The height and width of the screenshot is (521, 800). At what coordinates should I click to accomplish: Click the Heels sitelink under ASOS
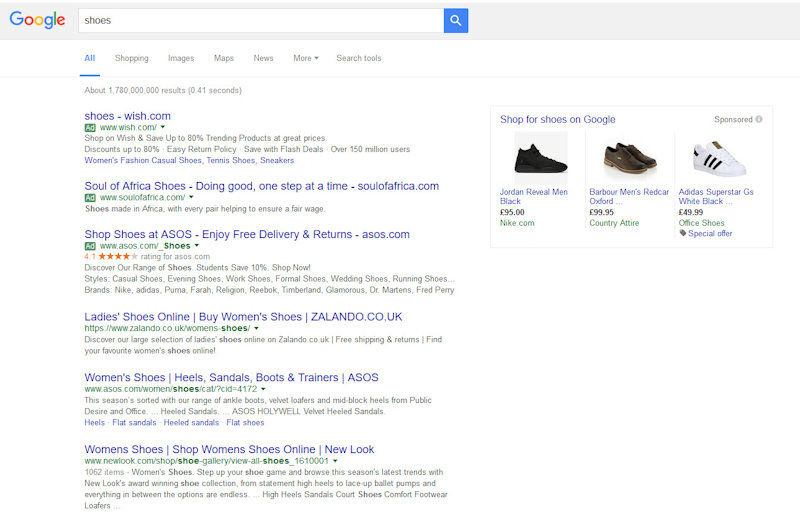94,423
